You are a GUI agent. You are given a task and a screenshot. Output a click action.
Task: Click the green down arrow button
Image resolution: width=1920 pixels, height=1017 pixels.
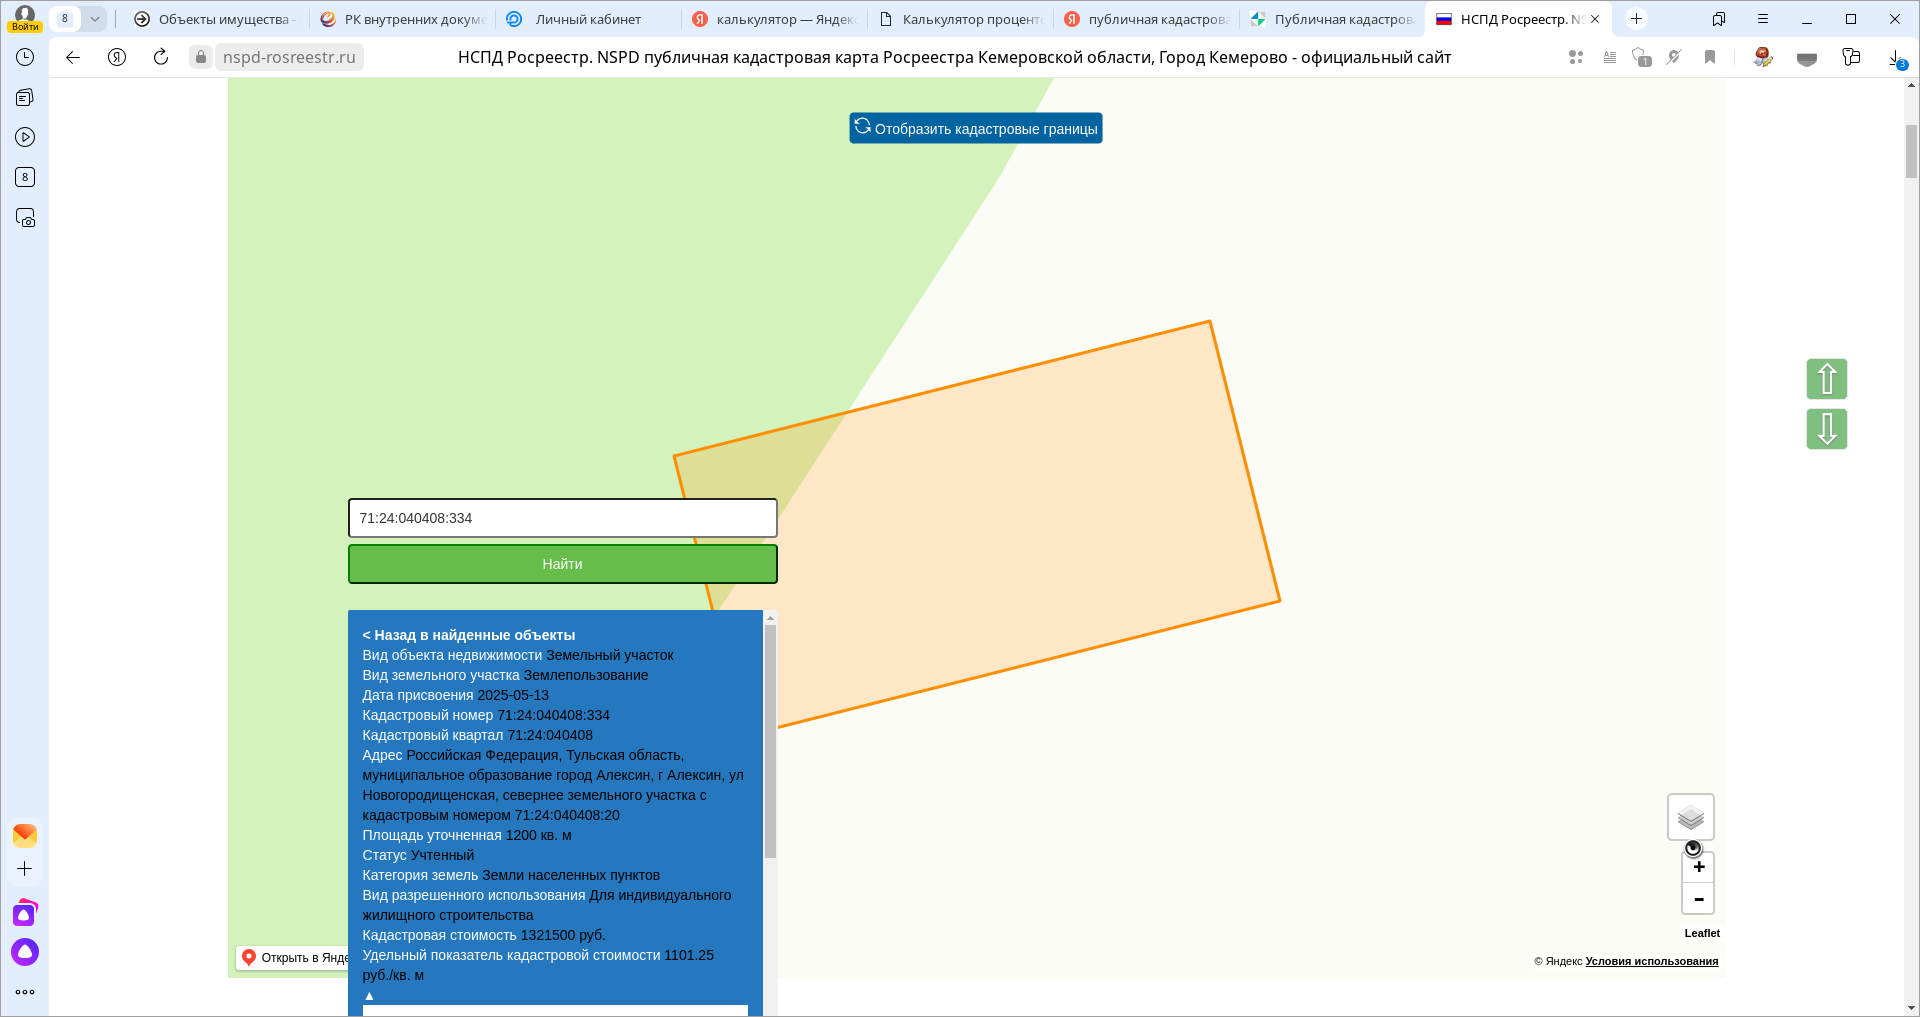[1826, 429]
